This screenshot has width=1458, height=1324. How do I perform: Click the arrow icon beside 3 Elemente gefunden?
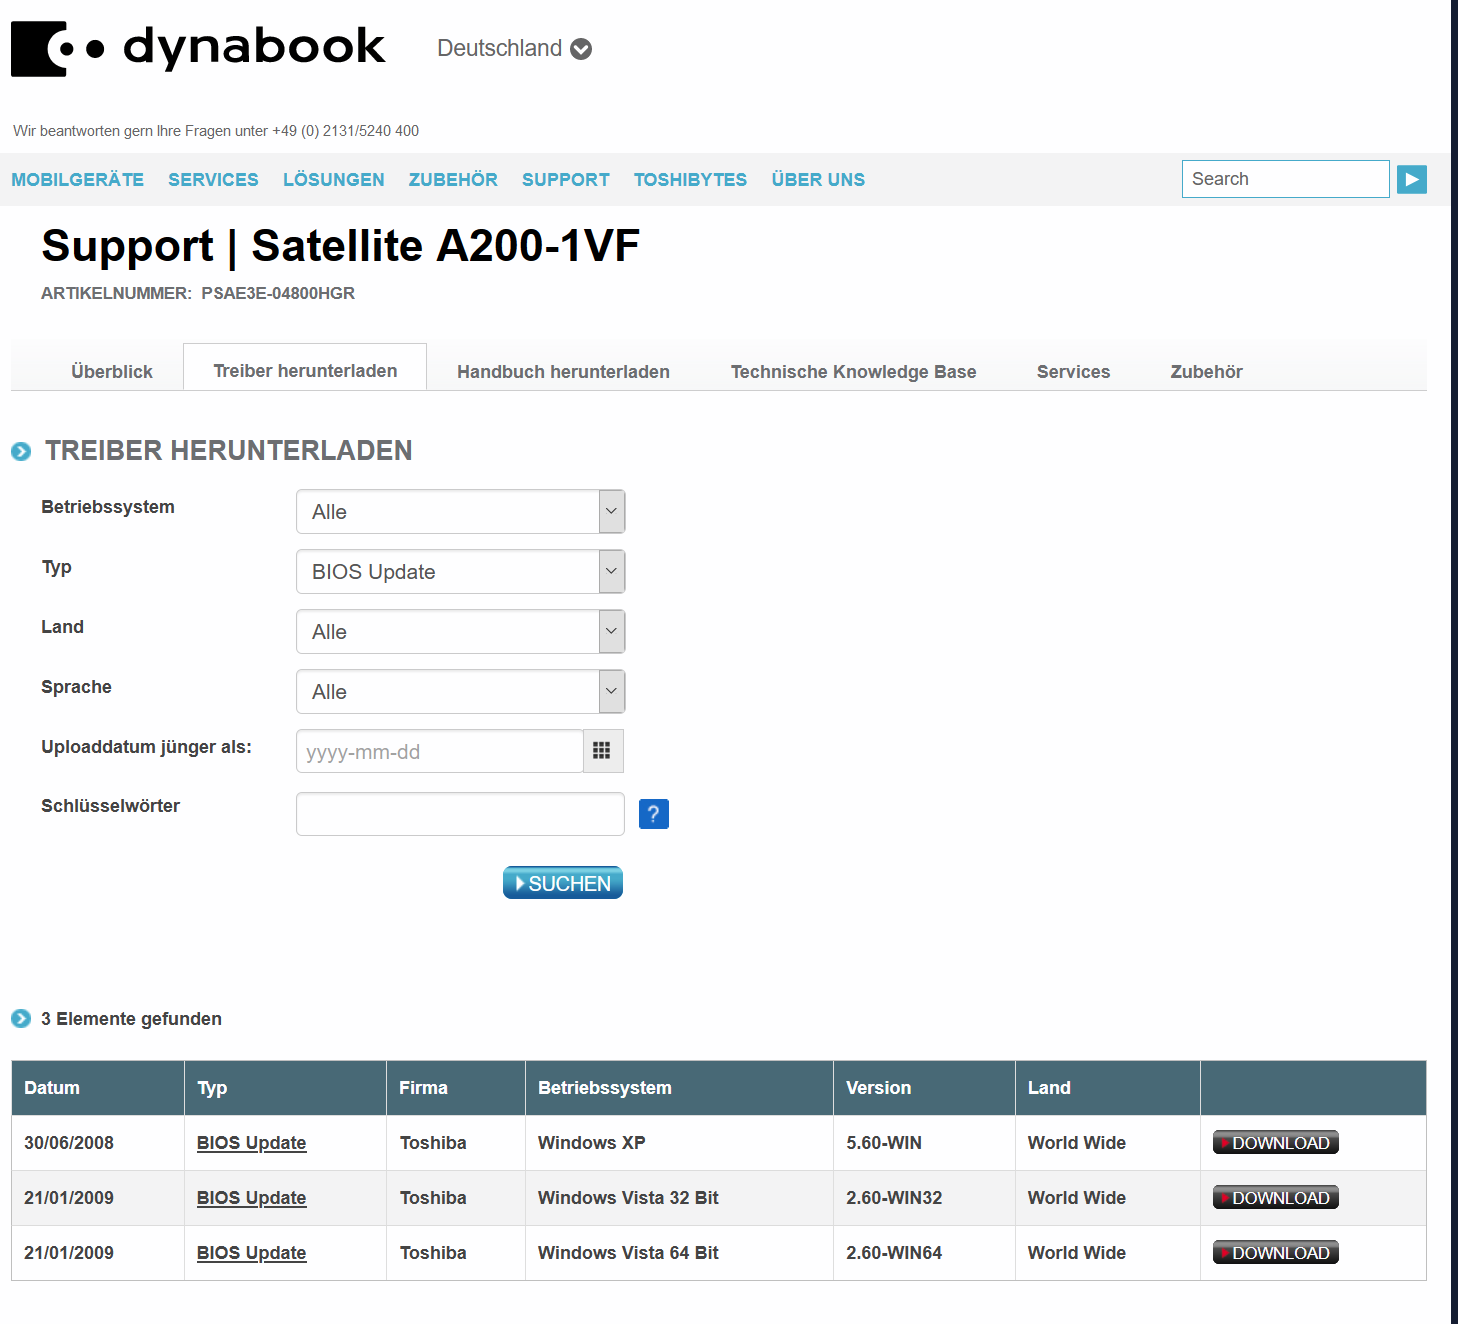21,1019
